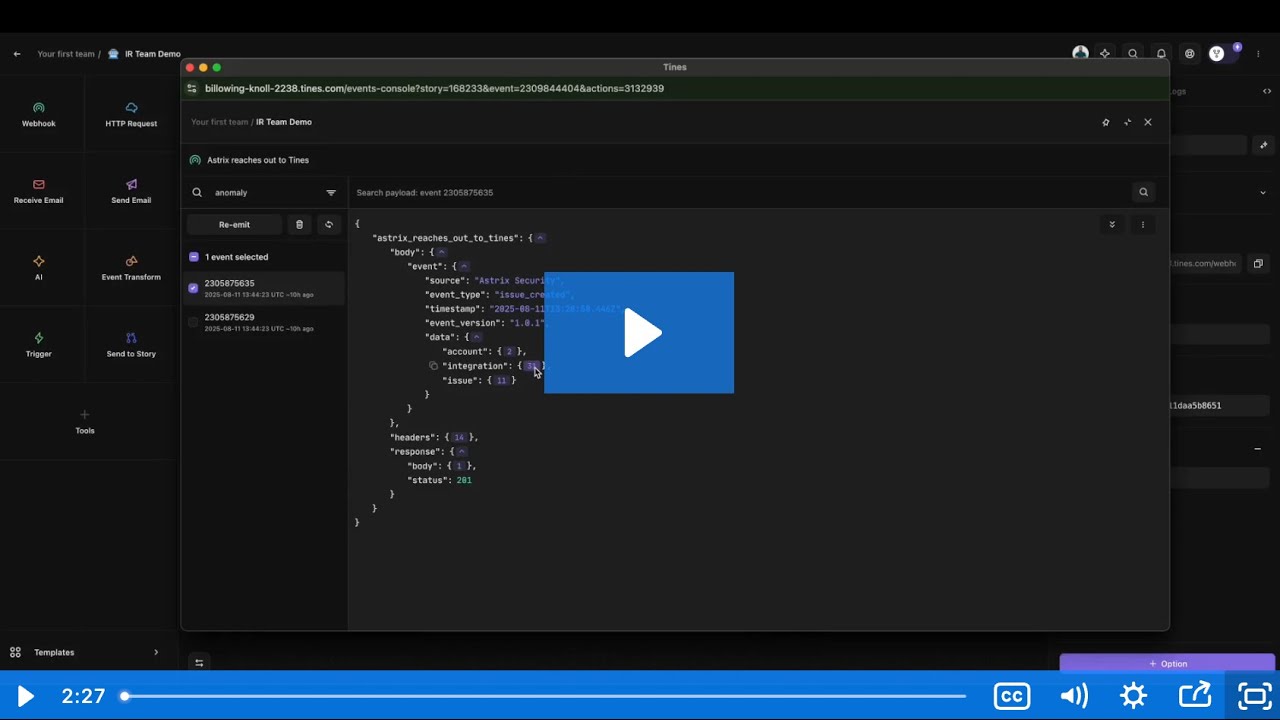Uncheck event 2305875635
The image size is (1280, 720).
pyautogui.click(x=194, y=288)
